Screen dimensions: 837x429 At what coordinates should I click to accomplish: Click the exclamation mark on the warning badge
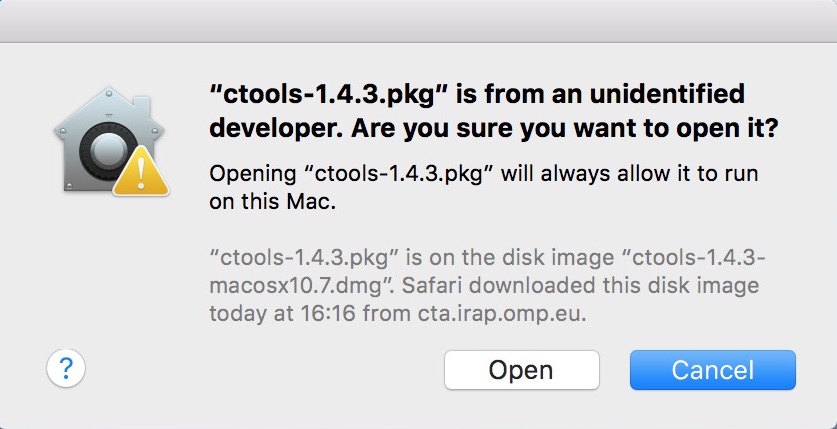point(140,176)
